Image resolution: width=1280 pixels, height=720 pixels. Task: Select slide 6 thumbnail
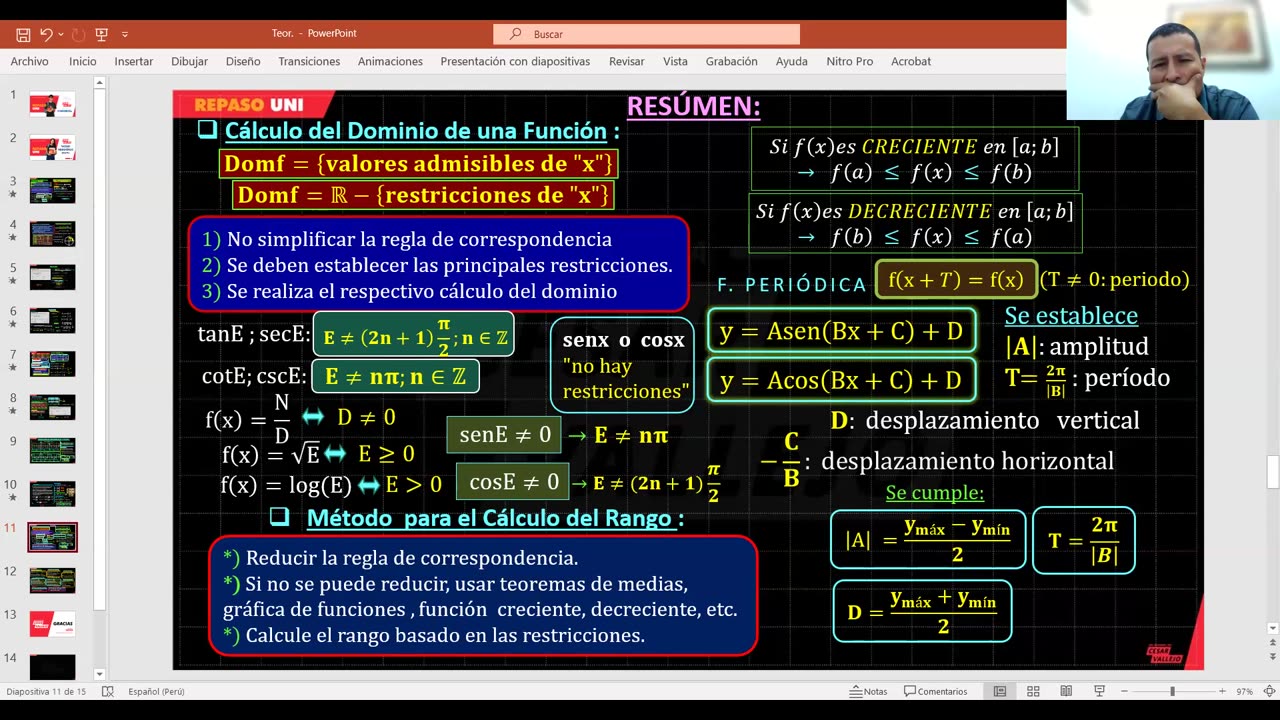click(x=52, y=320)
